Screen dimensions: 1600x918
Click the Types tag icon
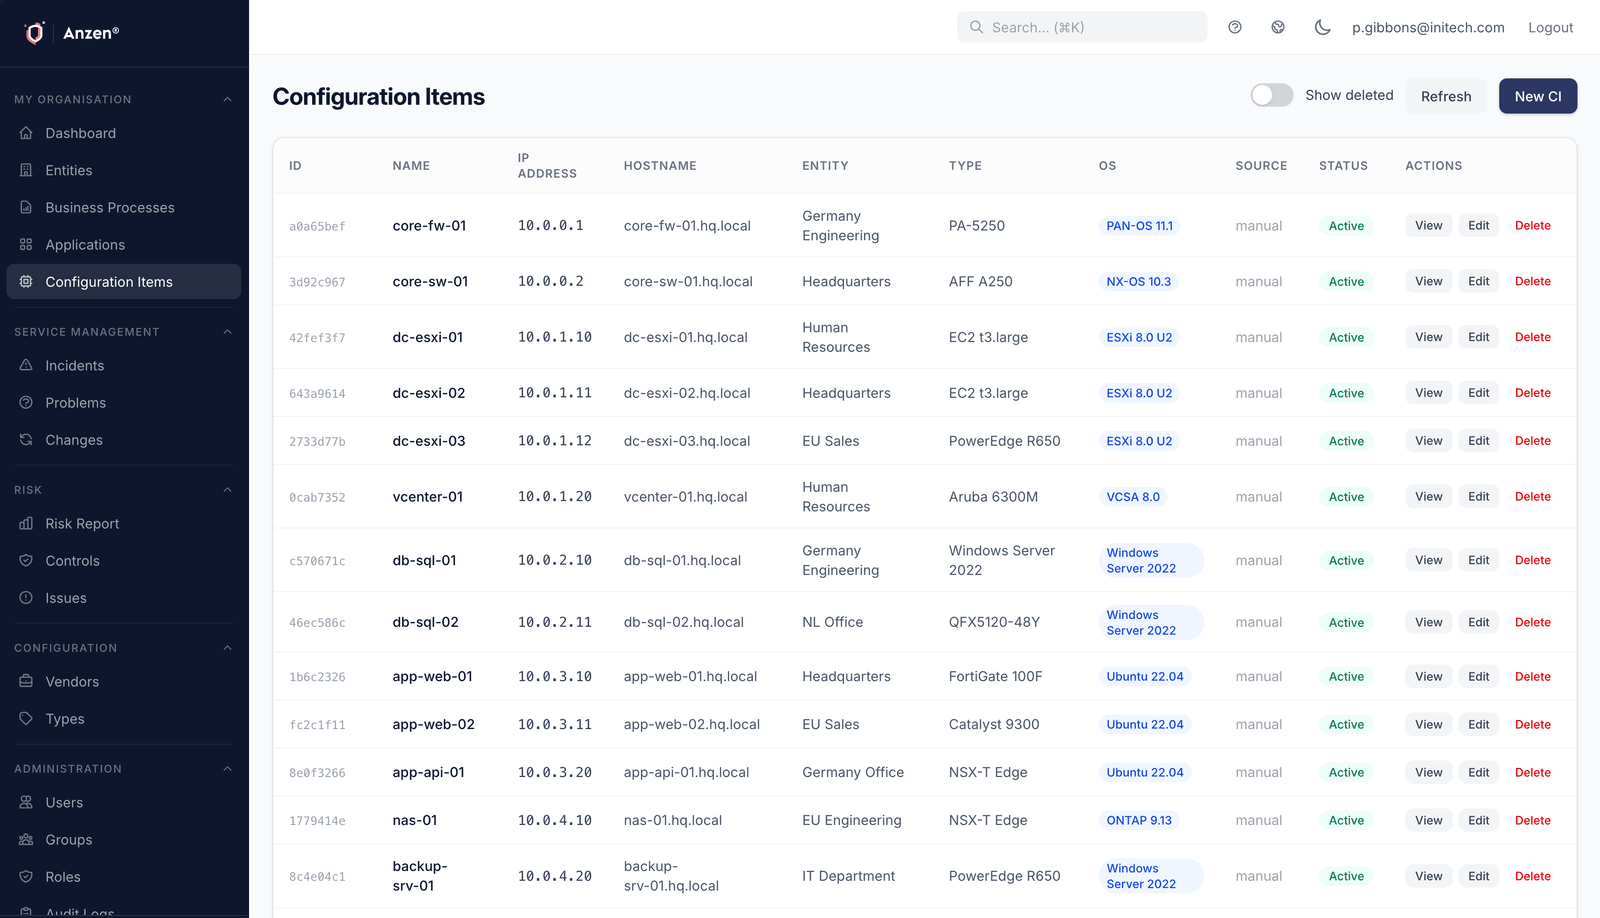click(x=26, y=718)
